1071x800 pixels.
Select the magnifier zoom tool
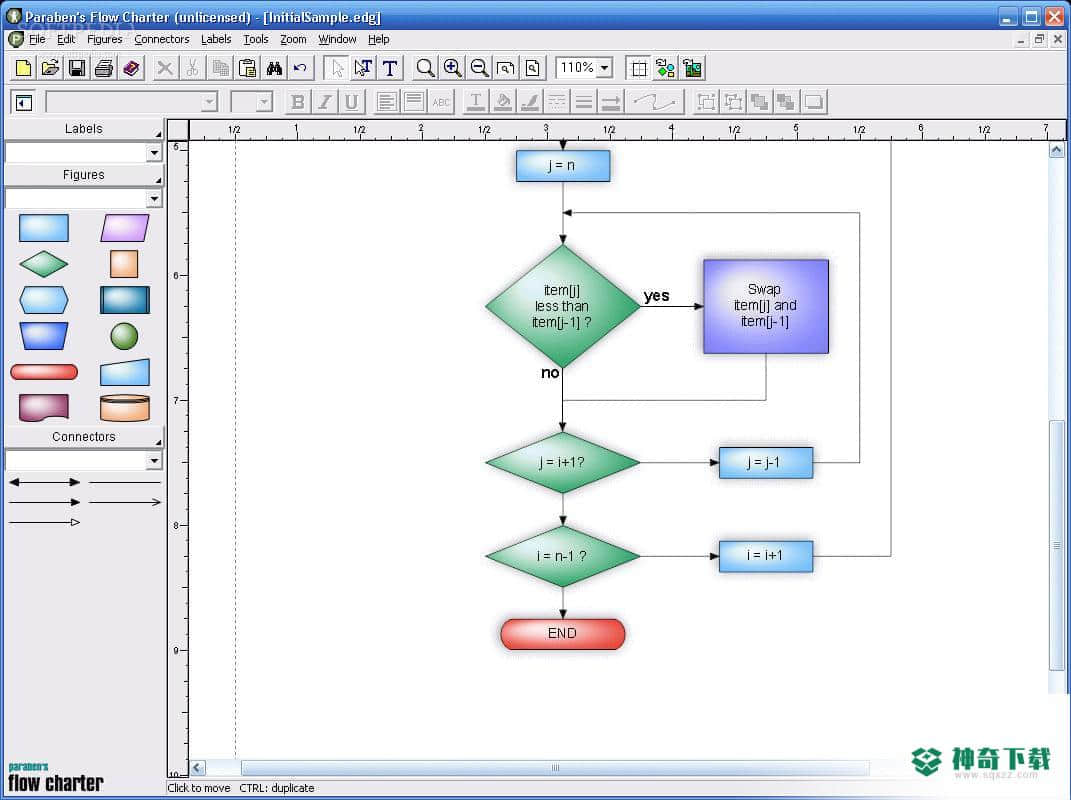click(425, 68)
